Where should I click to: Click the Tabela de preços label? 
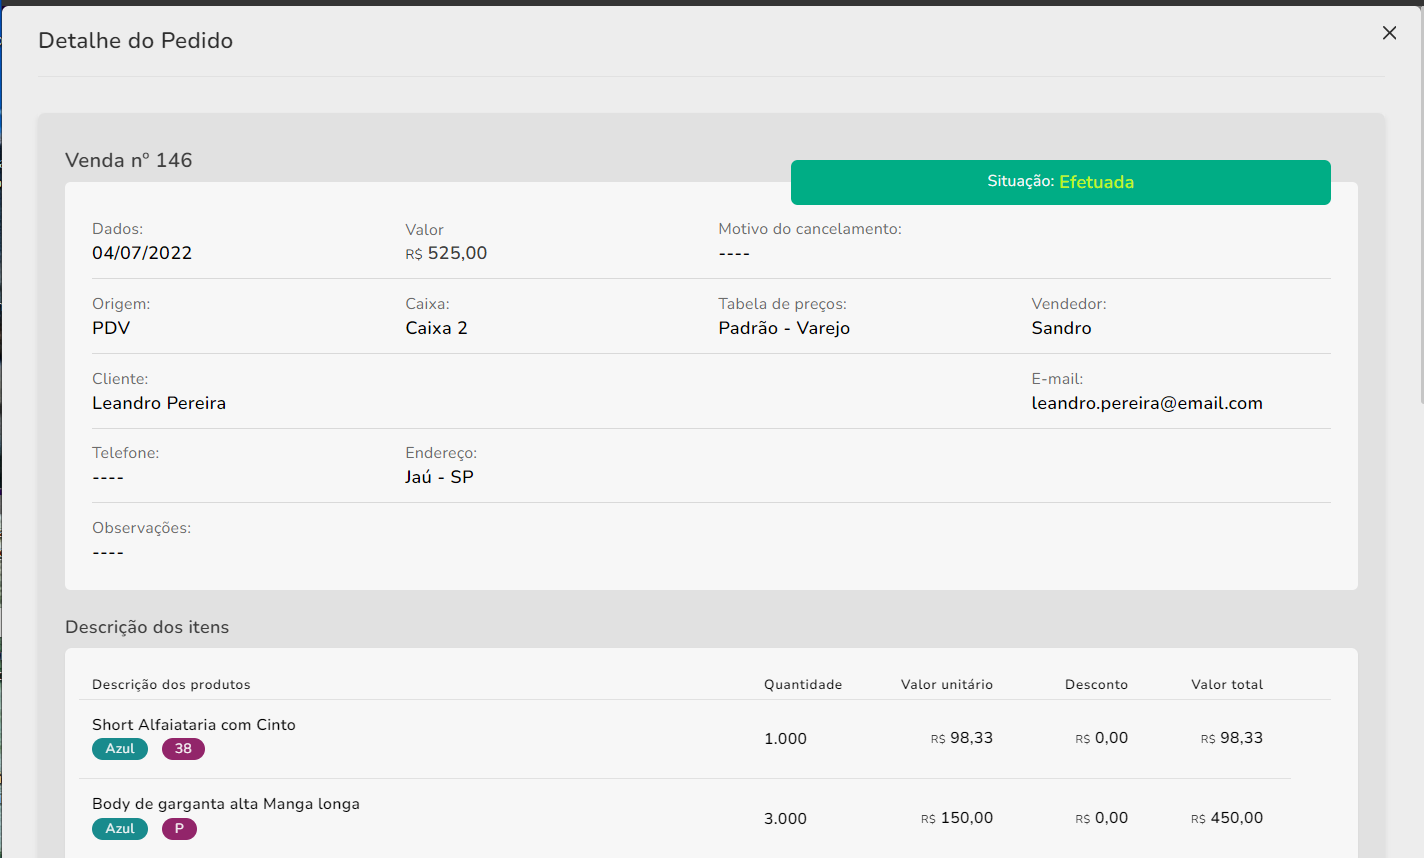[x=782, y=304]
